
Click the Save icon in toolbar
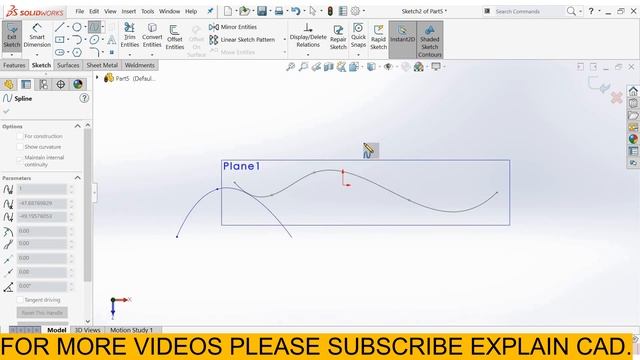(x=262, y=11)
